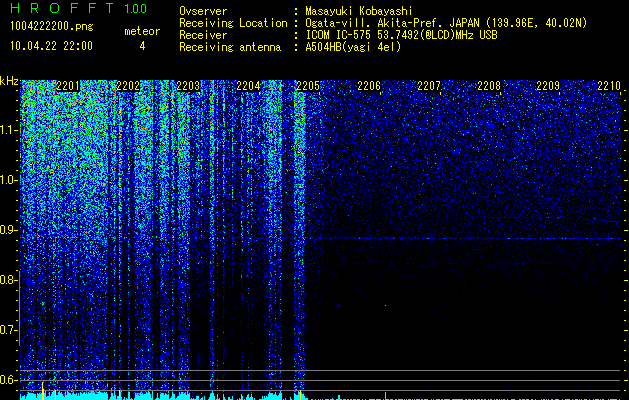Click the HROFFT 1.0.0 title text
This screenshot has width=629, height=400.
coord(79,8)
